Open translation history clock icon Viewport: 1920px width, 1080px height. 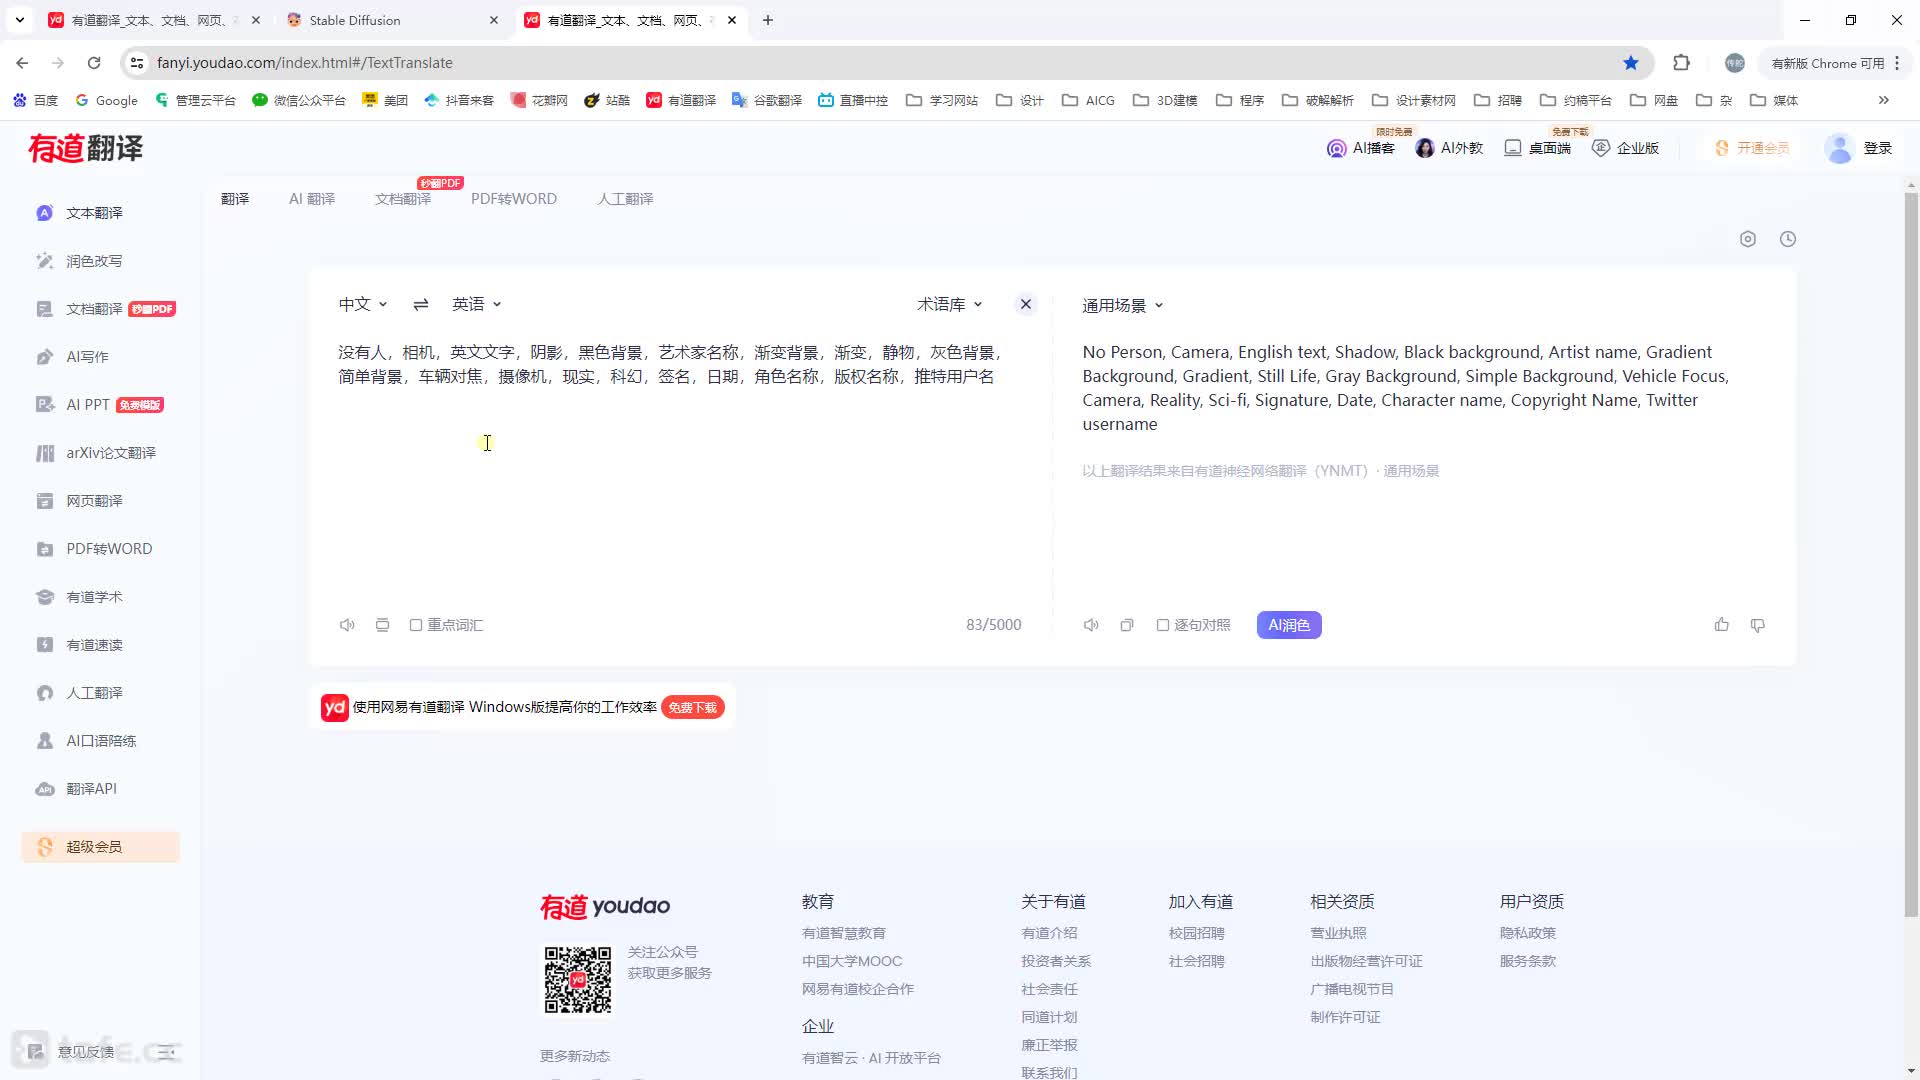click(1788, 239)
